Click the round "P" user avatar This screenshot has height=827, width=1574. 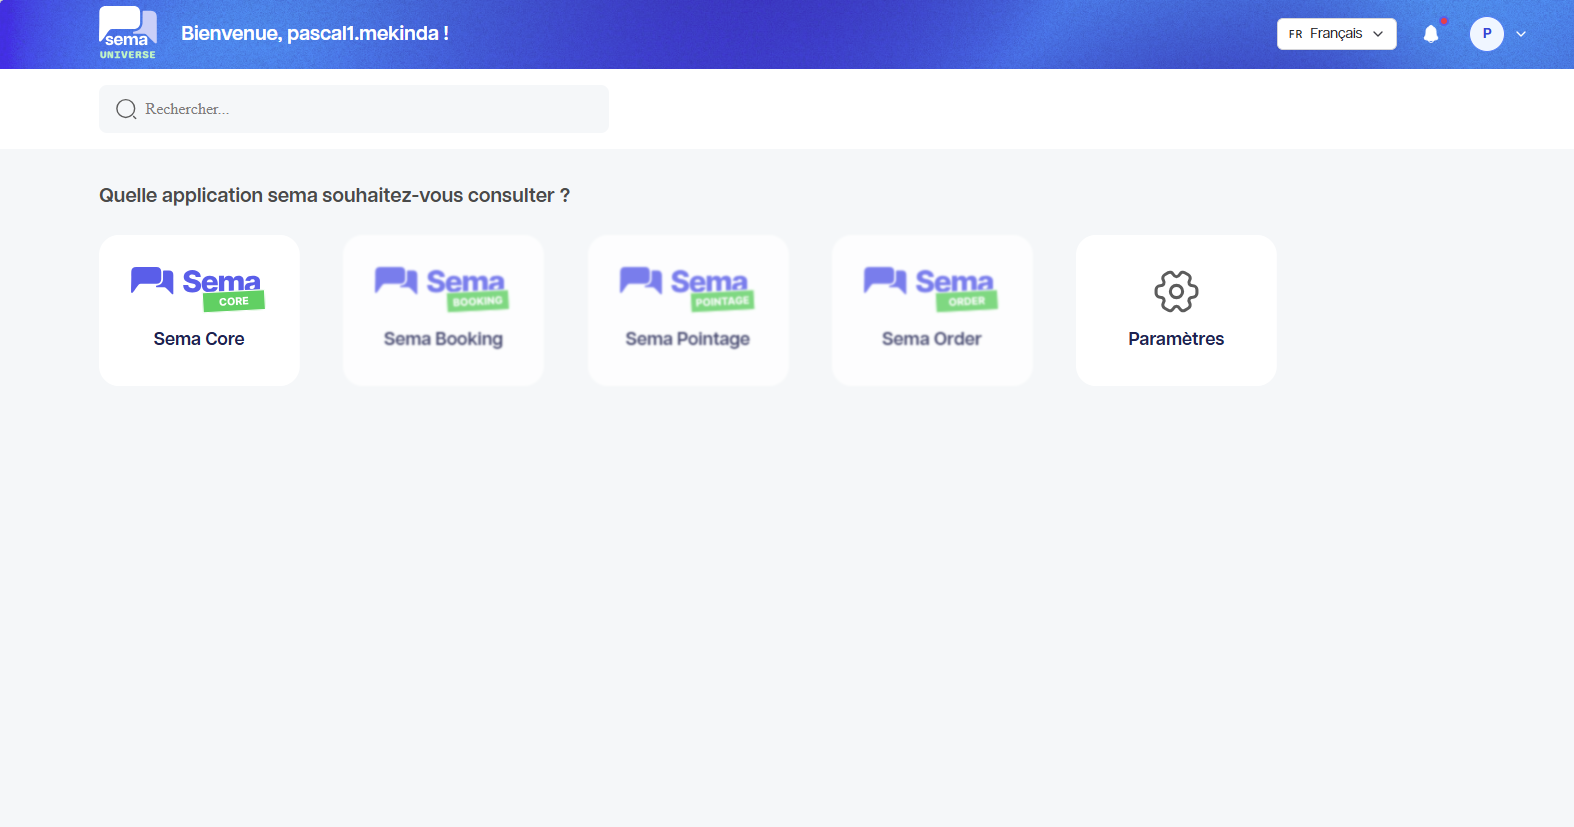[x=1486, y=34]
